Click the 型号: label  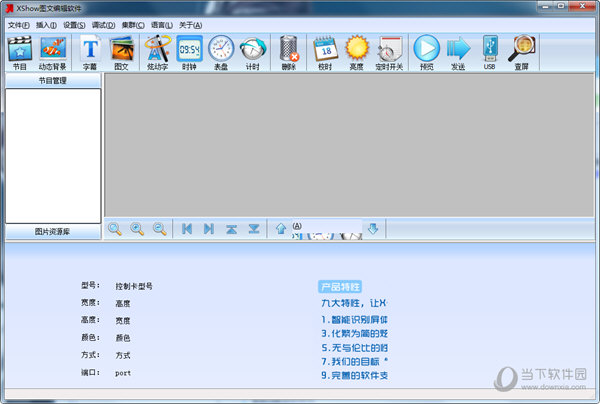point(90,285)
